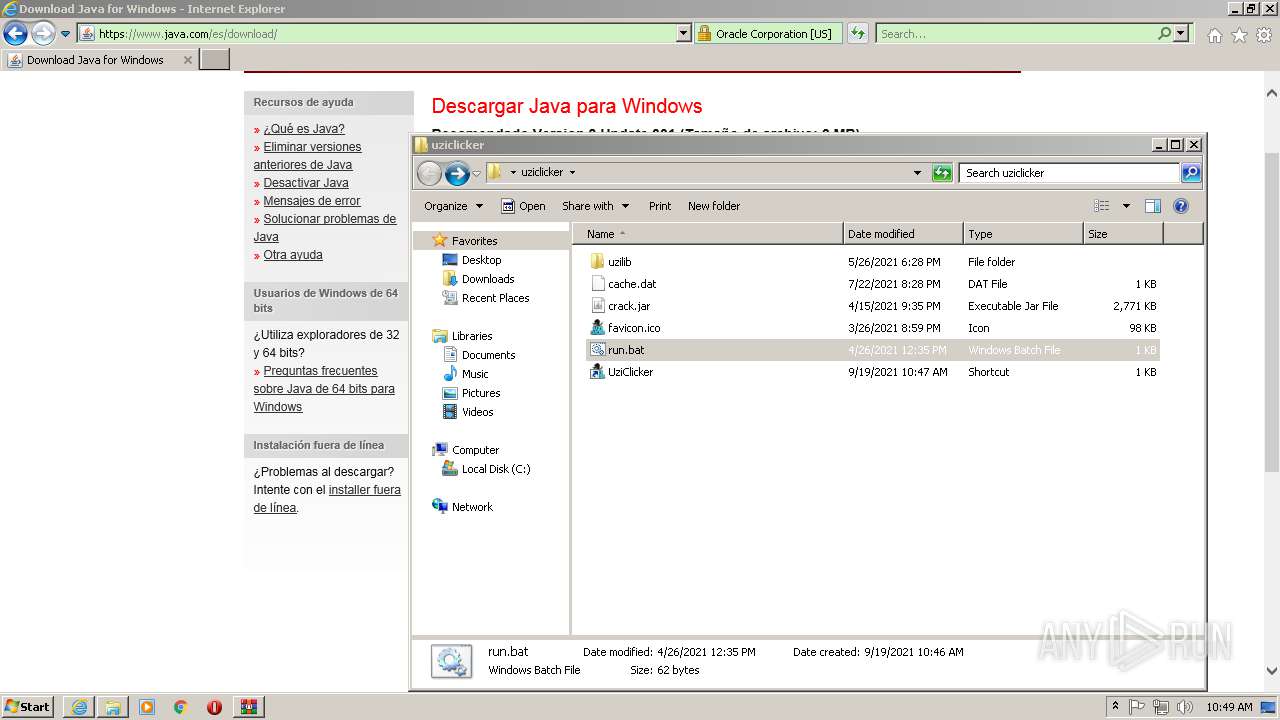This screenshot has width=1280, height=720.
Task: Open the Explorer address bar history dropdown
Action: point(917,173)
